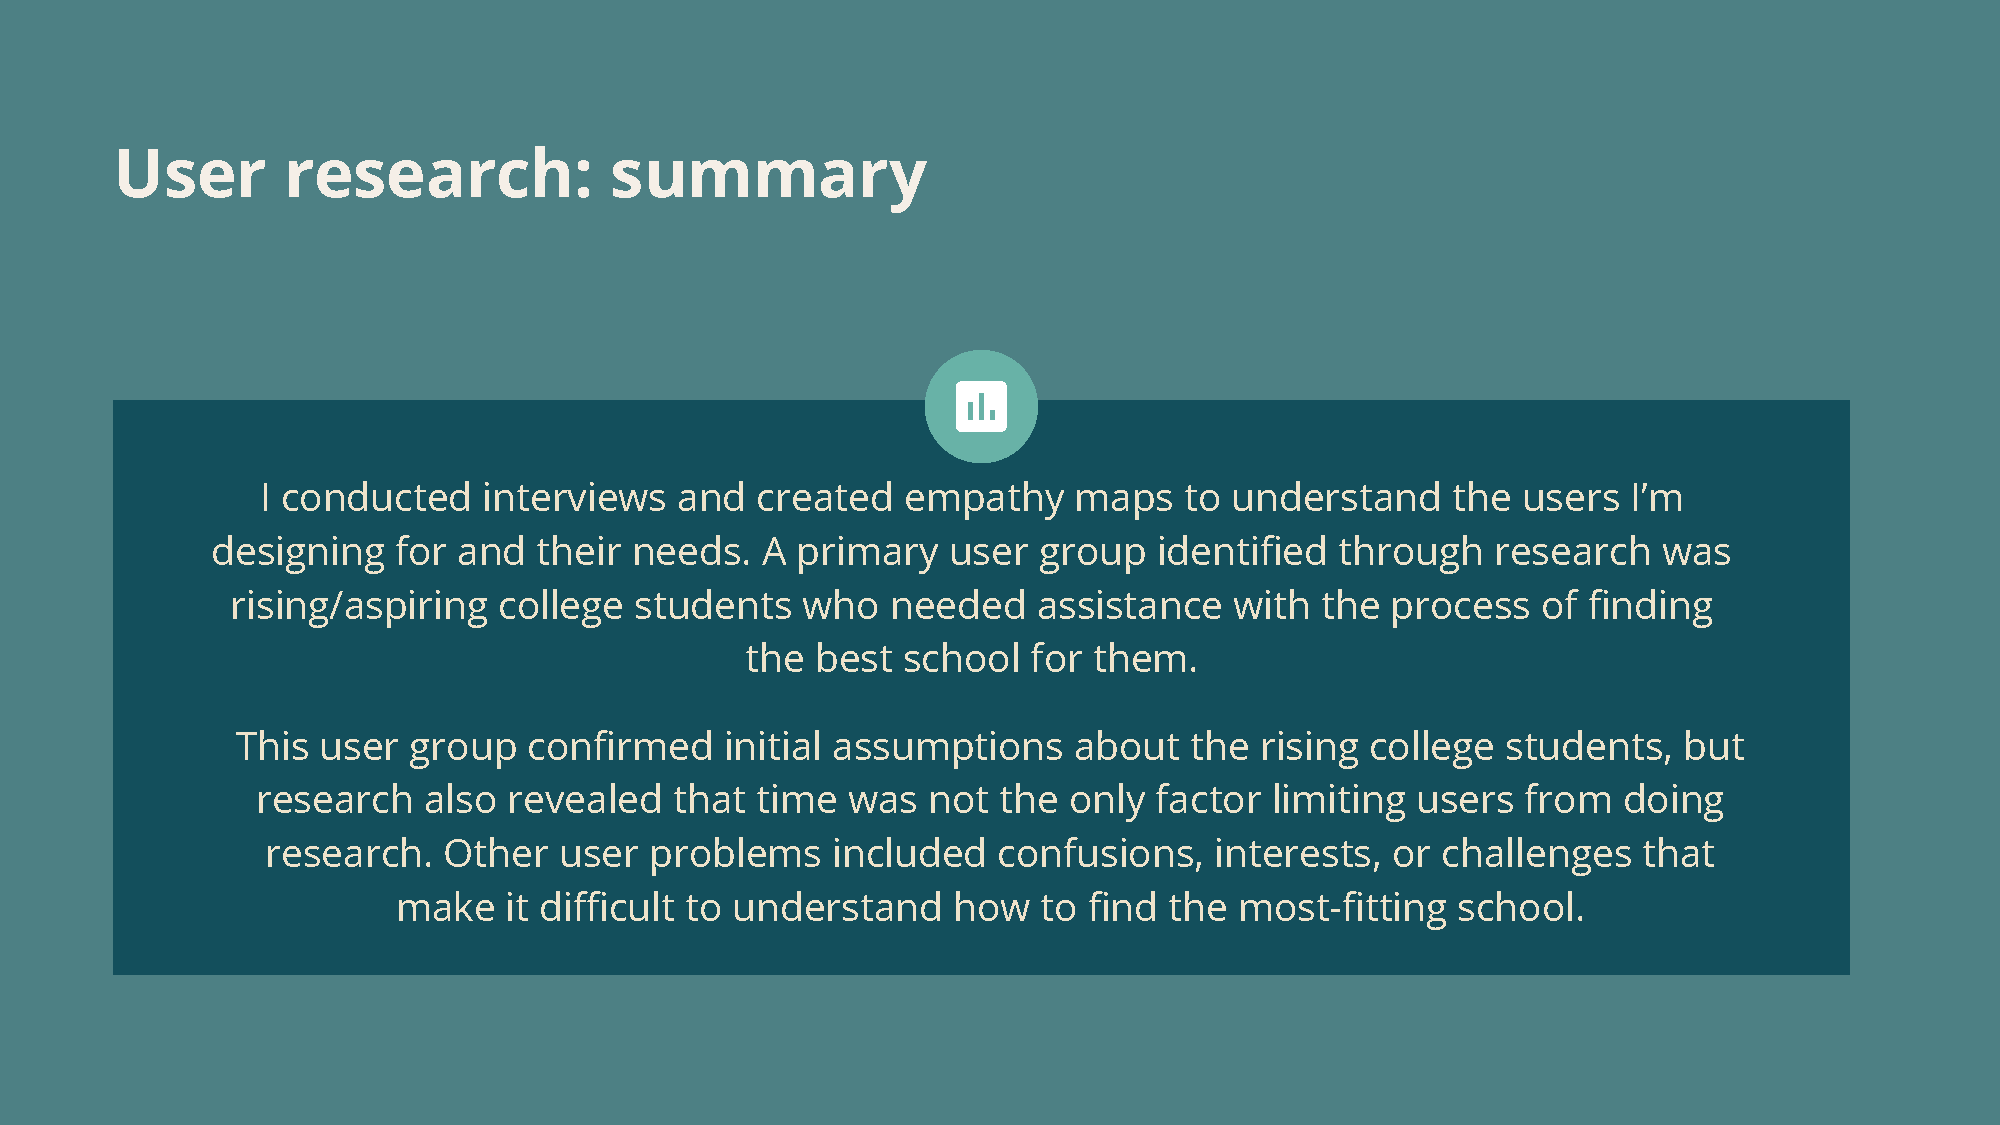Click the words "most-fitting school"
The width and height of the screenshot is (2000, 1125).
[1409, 908]
